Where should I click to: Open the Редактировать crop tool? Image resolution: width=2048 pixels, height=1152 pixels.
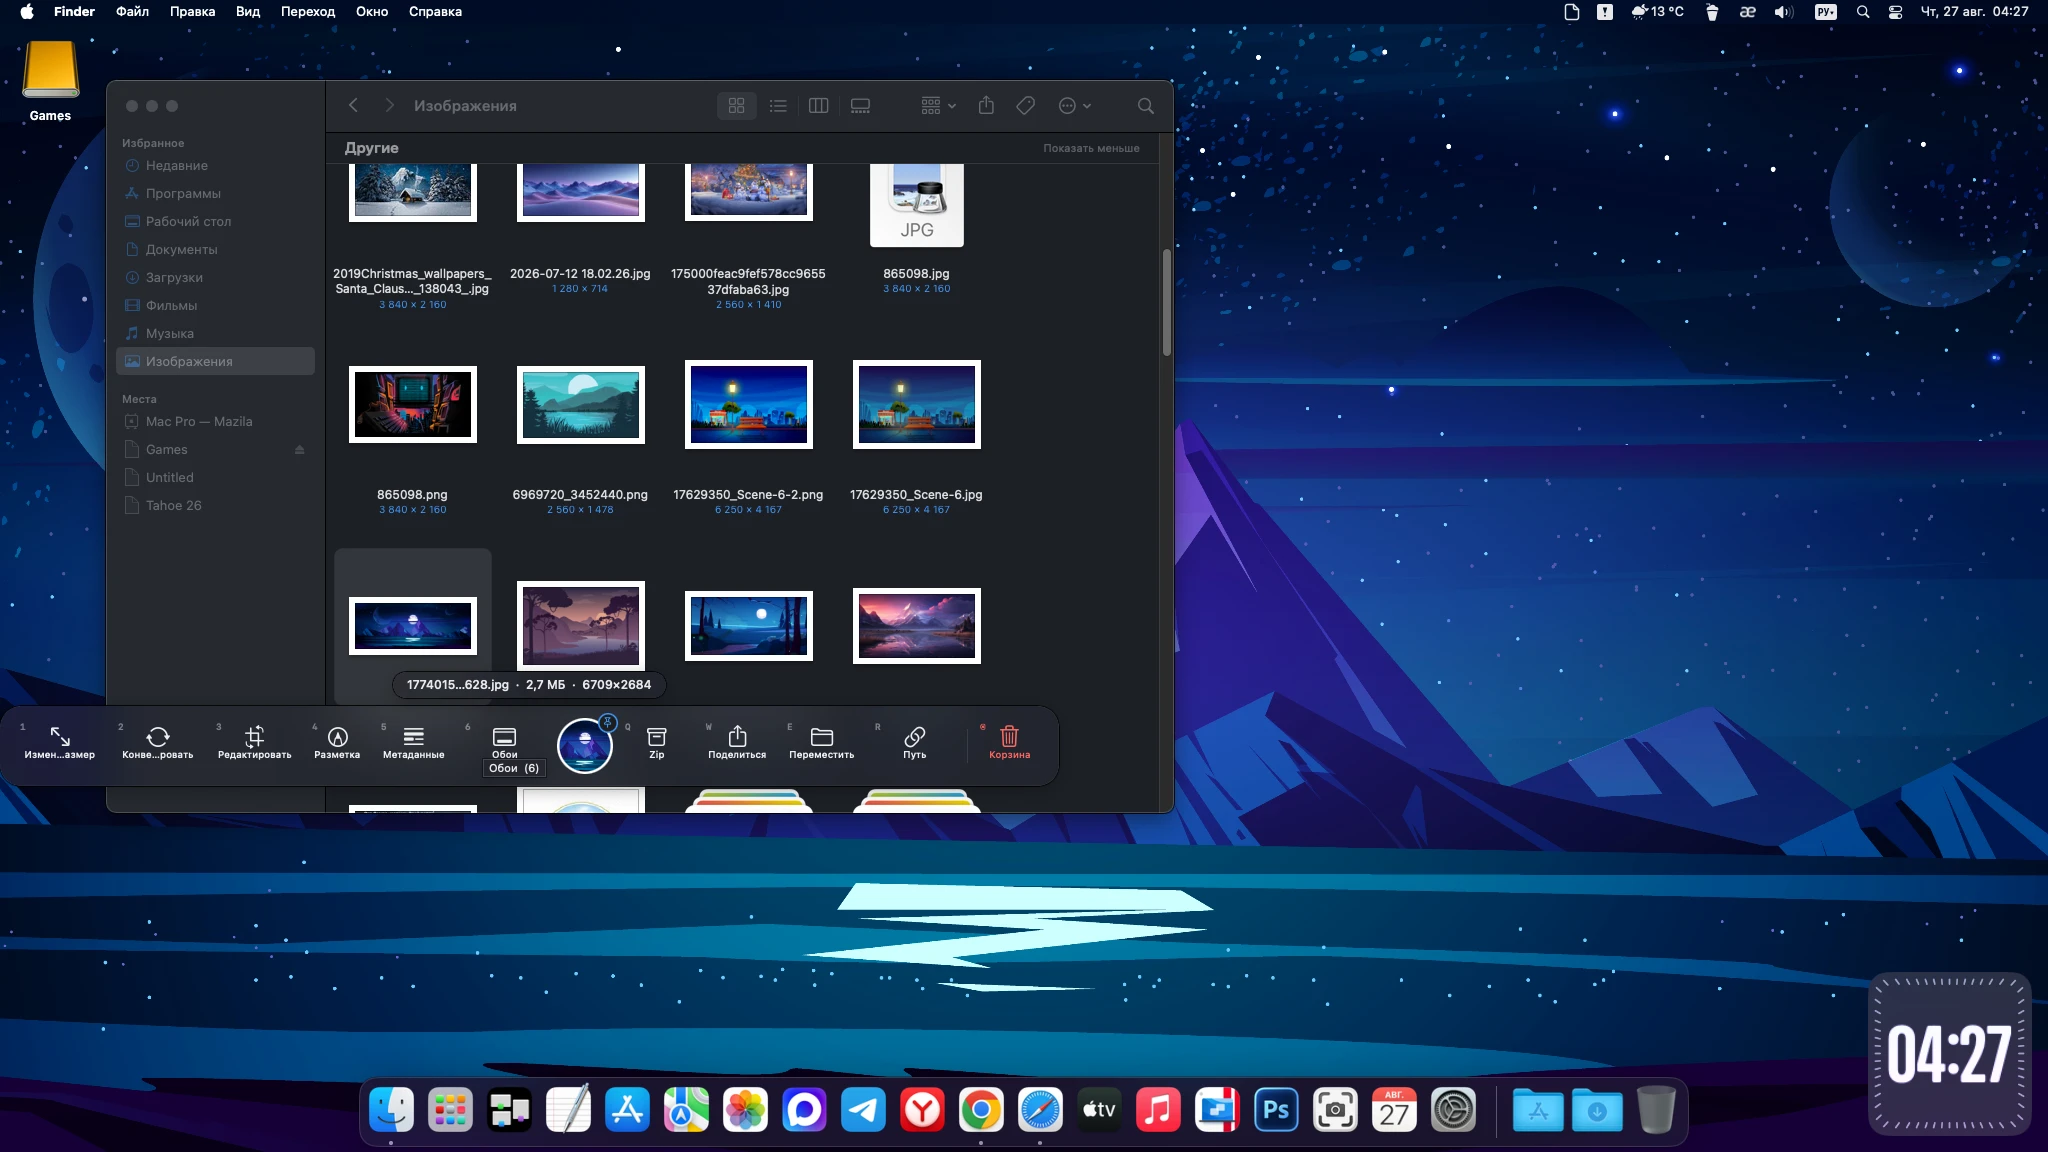[x=255, y=742]
